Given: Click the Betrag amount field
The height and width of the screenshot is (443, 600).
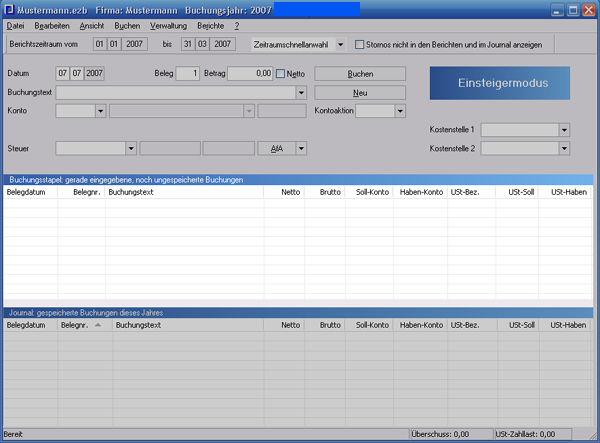Looking at the screenshot, I should 250,73.
